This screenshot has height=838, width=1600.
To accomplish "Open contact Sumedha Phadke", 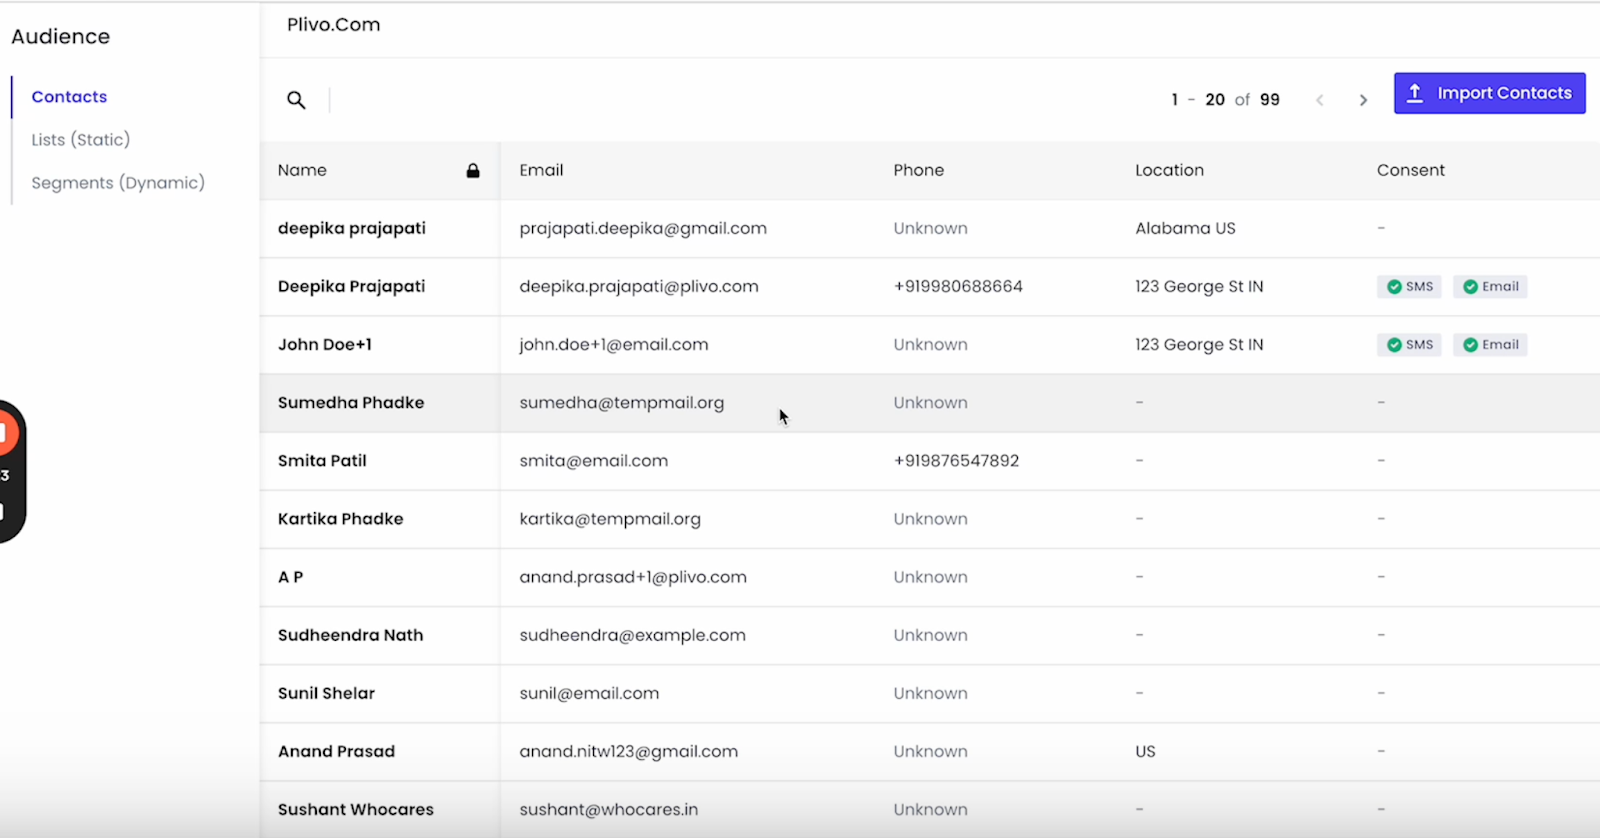I will click(351, 403).
